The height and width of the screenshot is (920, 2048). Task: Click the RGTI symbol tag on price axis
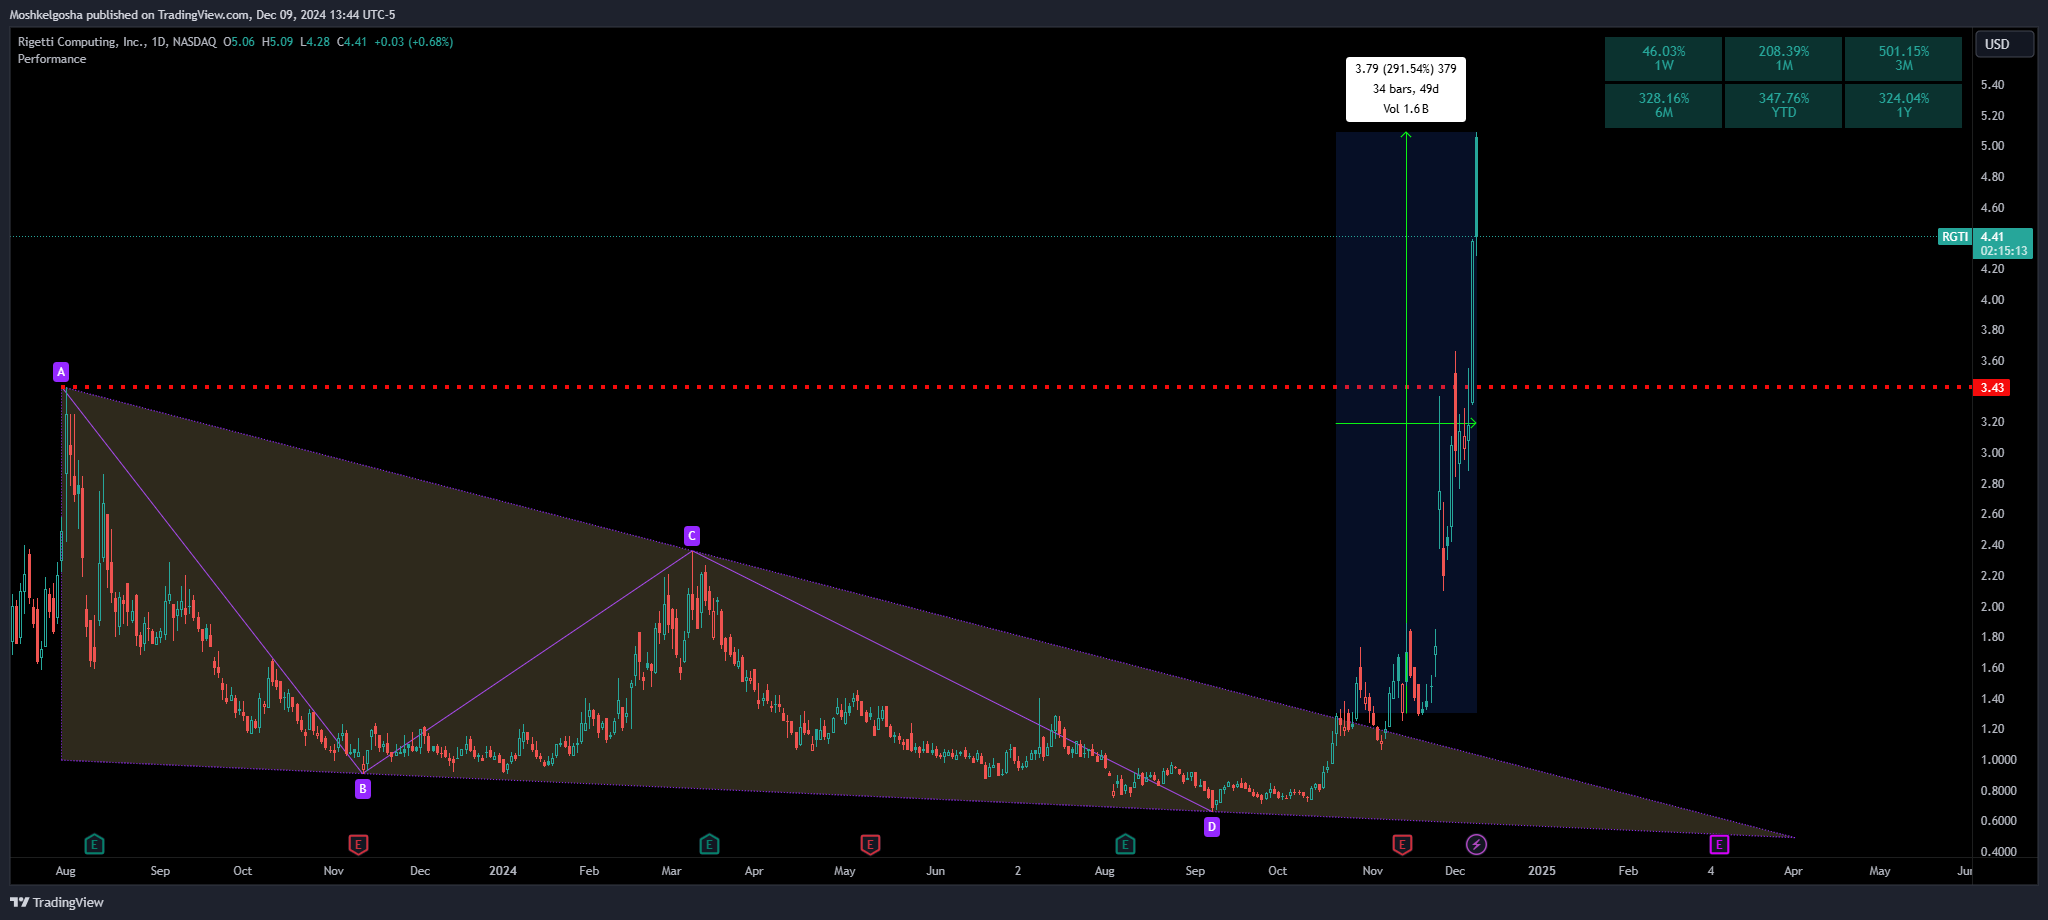pyautogui.click(x=1954, y=237)
